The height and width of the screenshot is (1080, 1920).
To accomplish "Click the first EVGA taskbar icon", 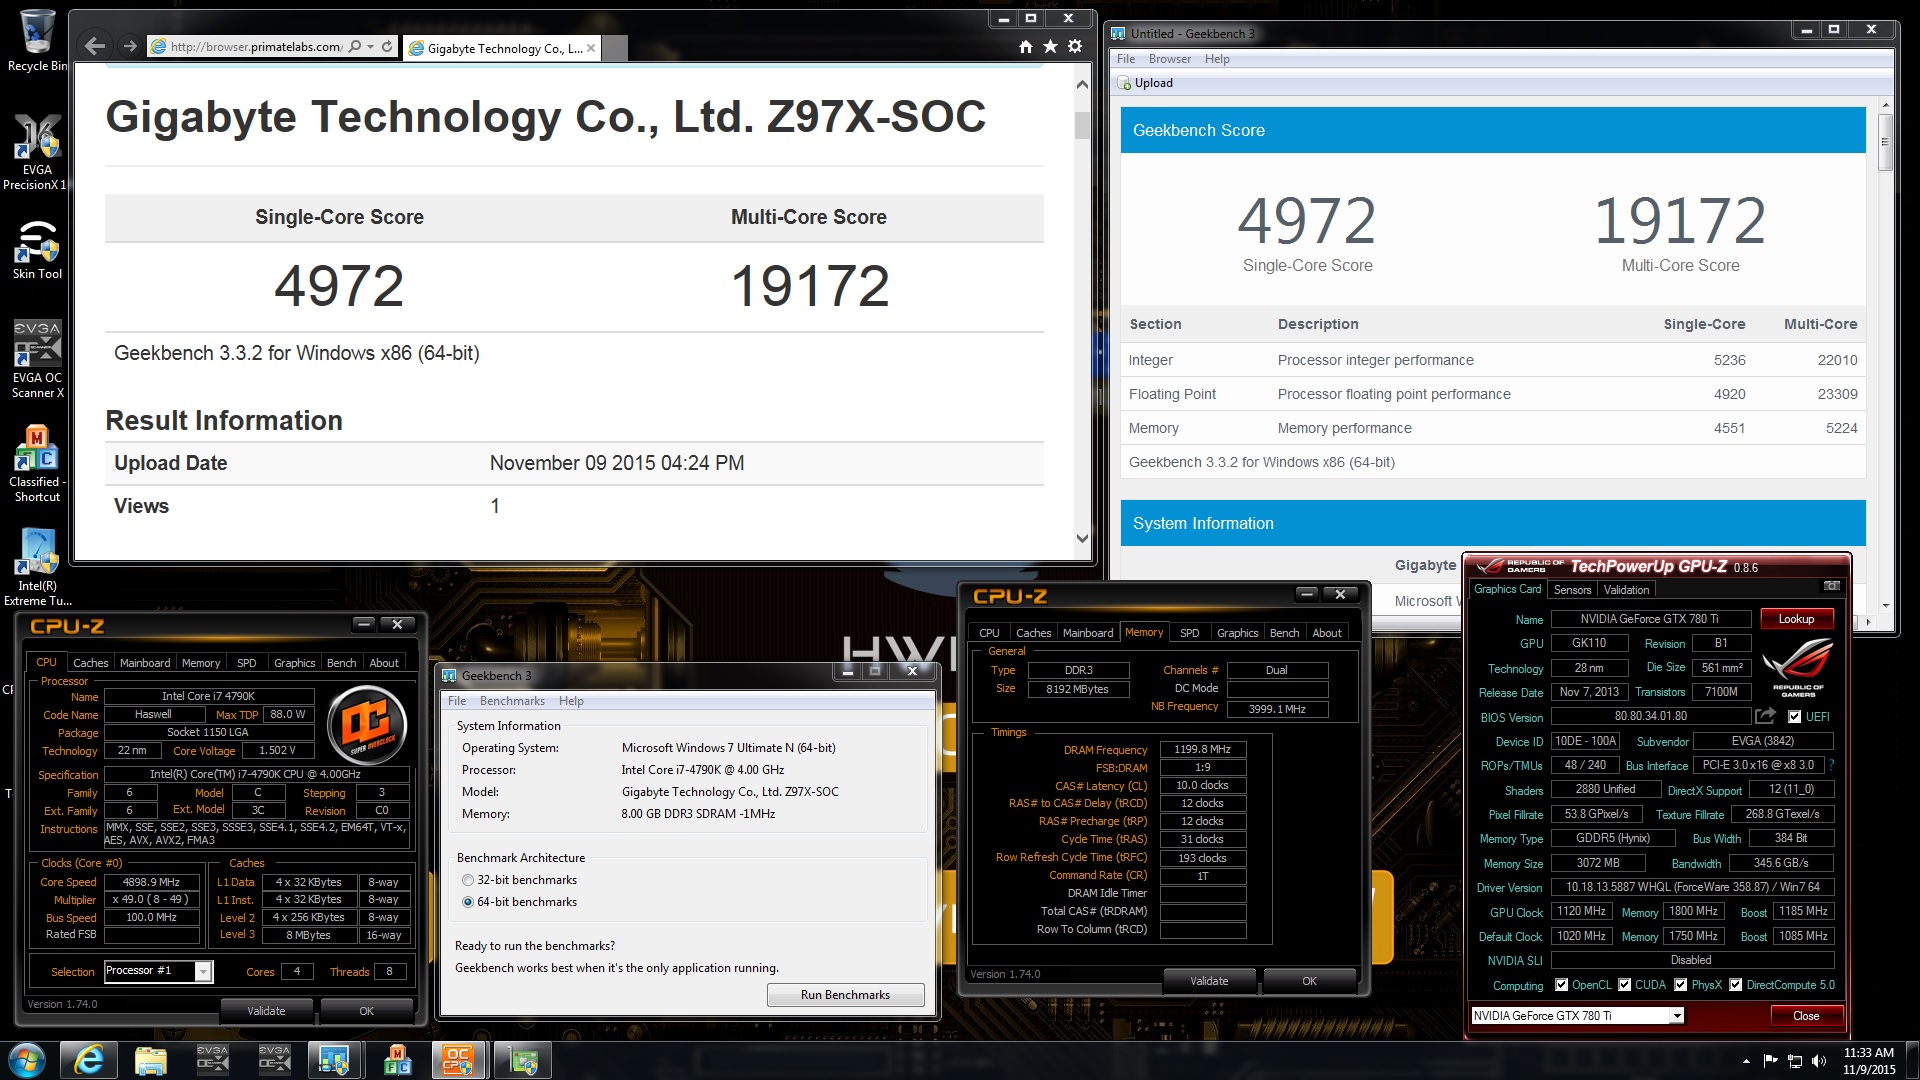I will 212,1060.
